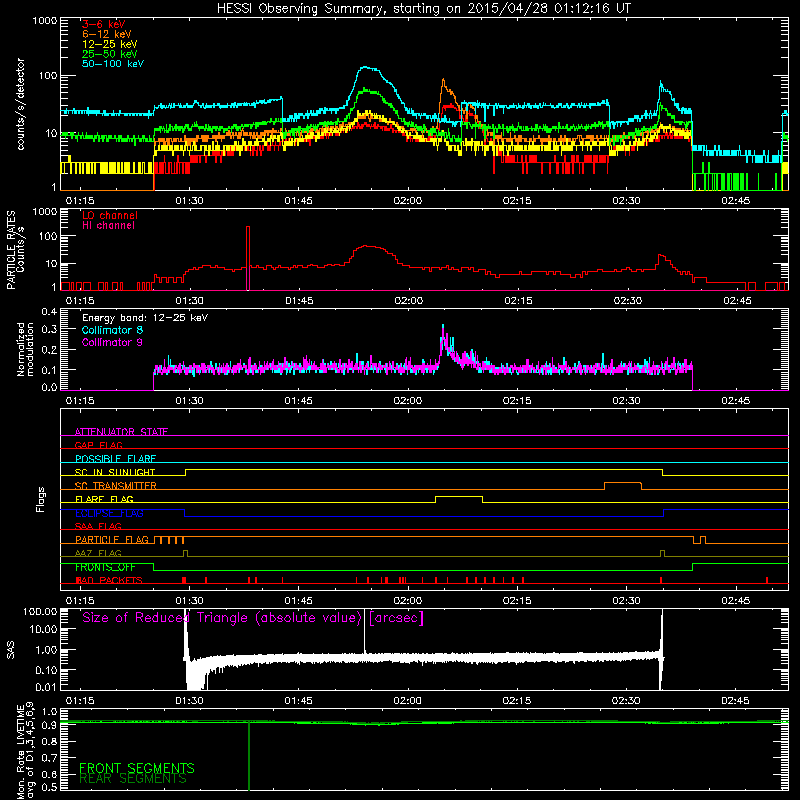Click the HI channel legend label

coord(109,226)
